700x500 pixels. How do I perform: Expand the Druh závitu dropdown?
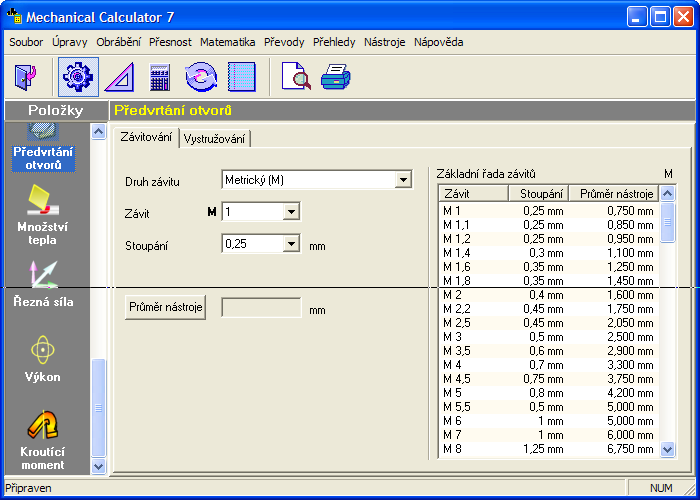(403, 180)
